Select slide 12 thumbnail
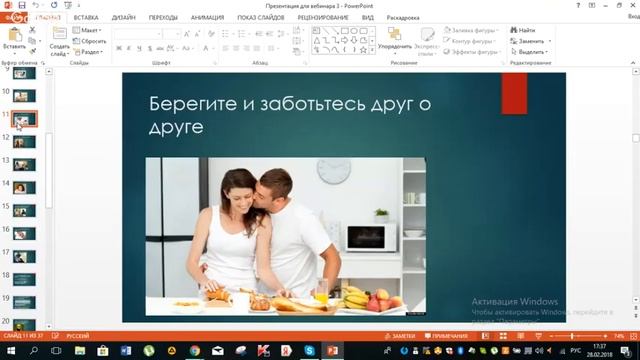The width and height of the screenshot is (640, 360). tap(24, 142)
